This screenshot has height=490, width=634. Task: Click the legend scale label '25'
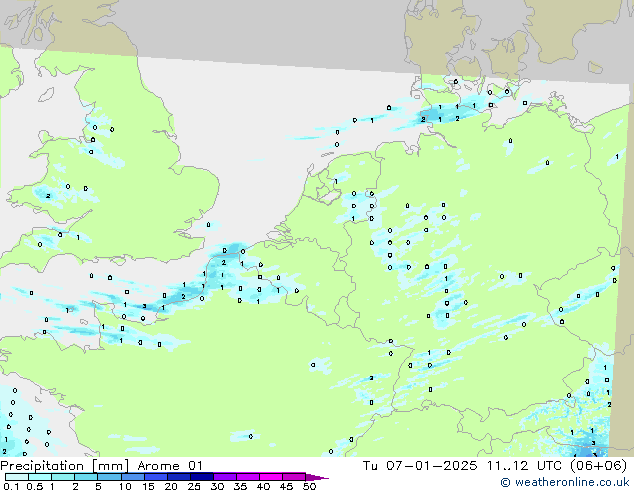coord(194,486)
